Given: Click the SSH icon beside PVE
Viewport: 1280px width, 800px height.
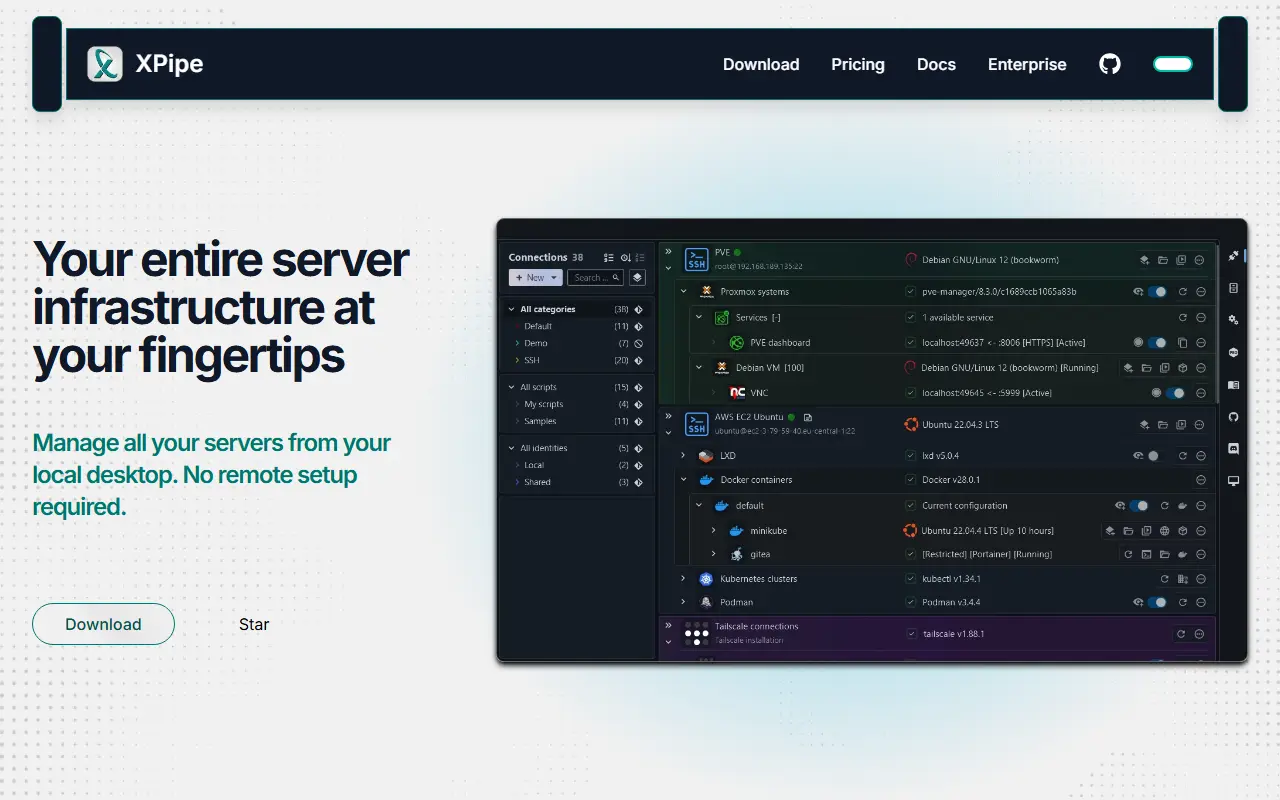Looking at the screenshot, I should click(696, 259).
